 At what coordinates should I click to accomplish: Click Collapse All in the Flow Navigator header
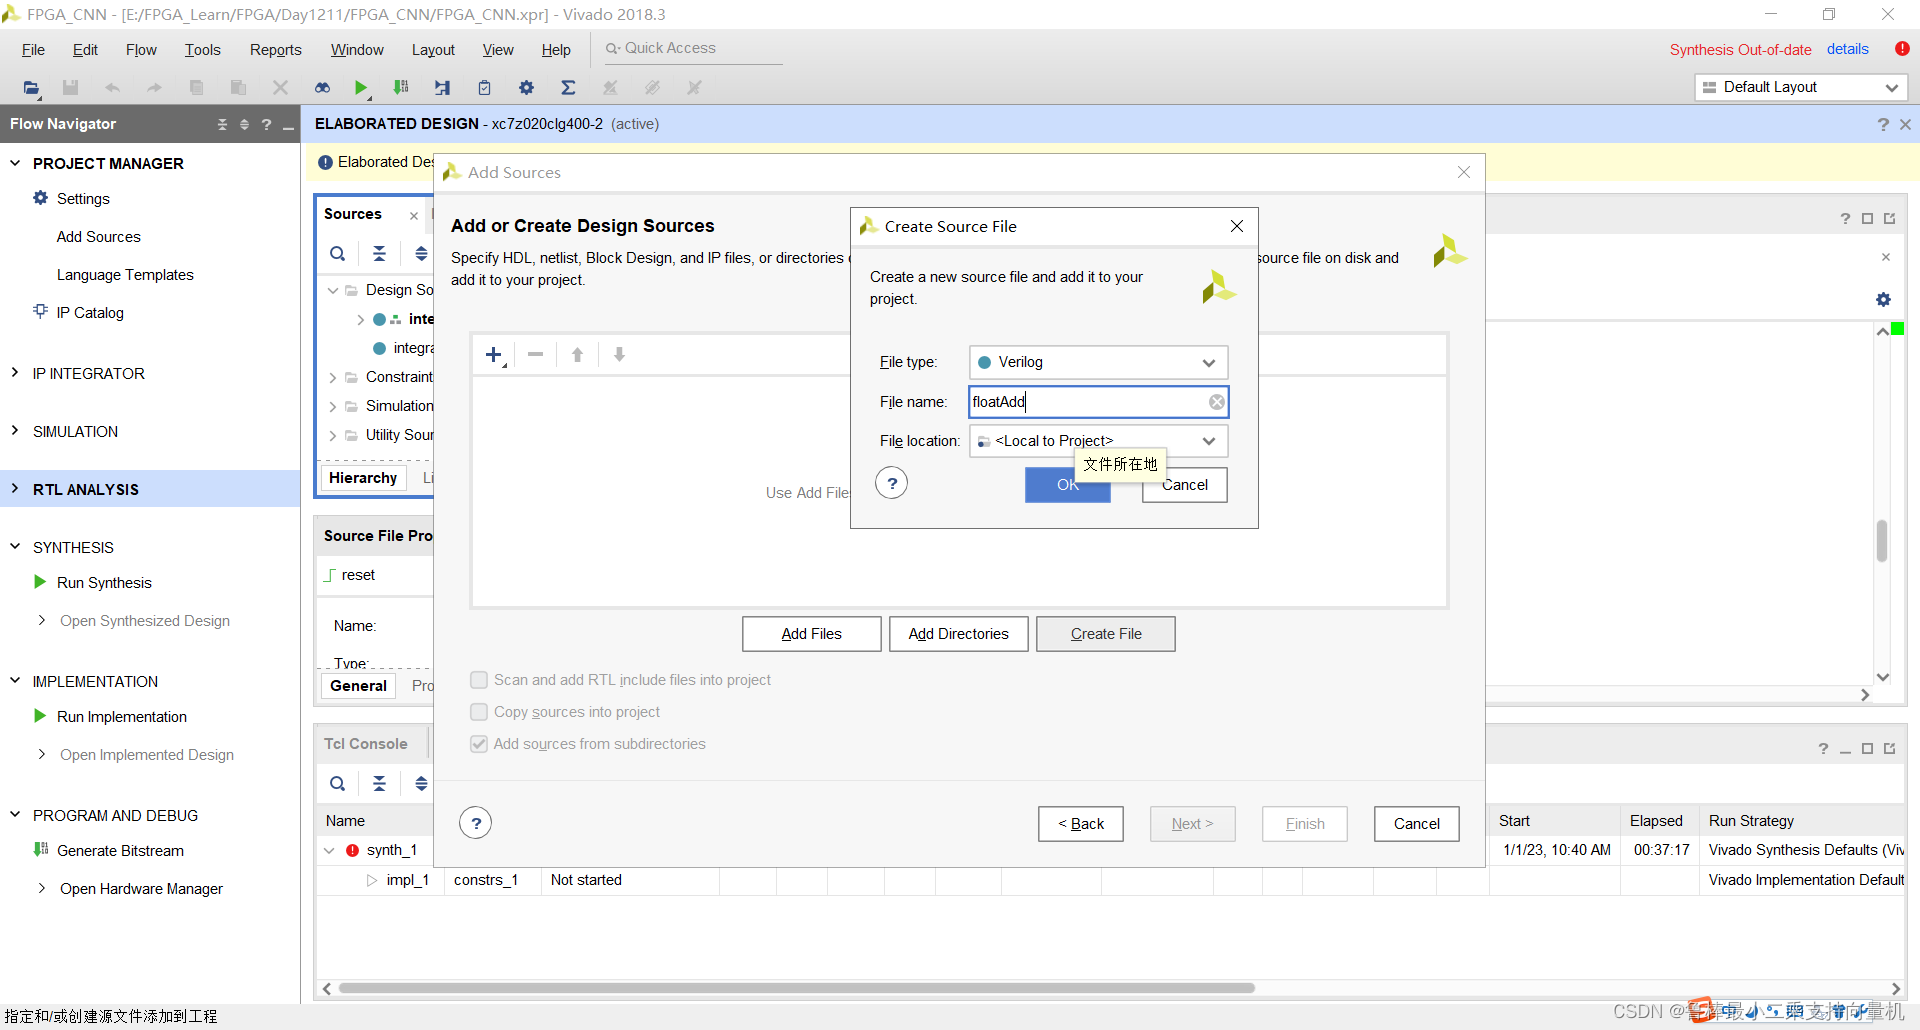click(222, 124)
